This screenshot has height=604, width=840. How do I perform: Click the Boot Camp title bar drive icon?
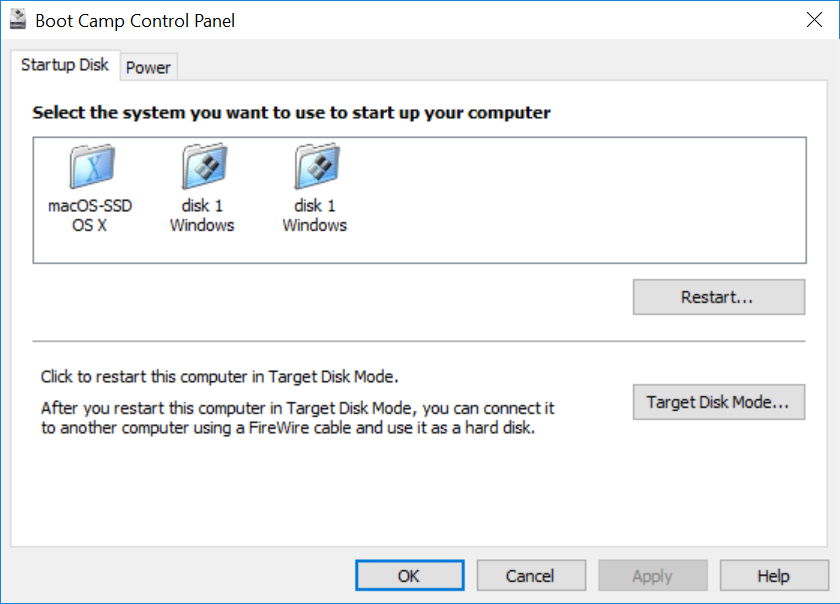click(17, 20)
